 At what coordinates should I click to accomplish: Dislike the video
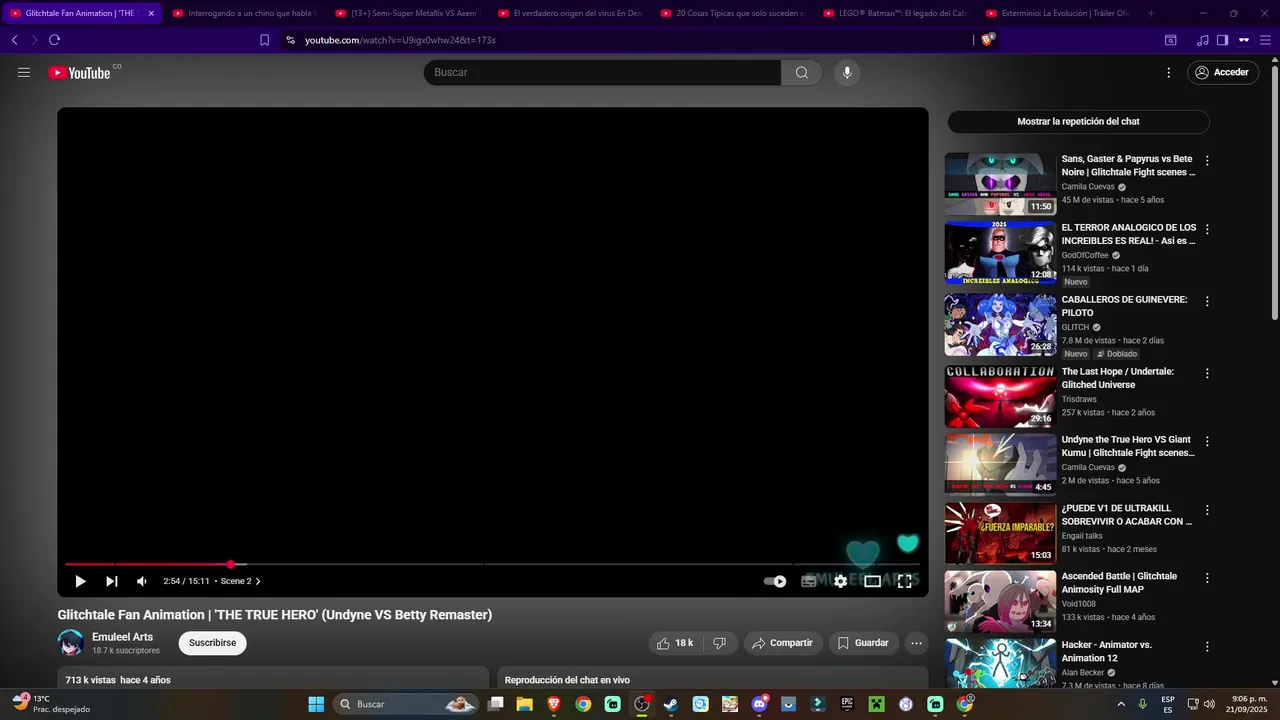pyautogui.click(x=720, y=643)
